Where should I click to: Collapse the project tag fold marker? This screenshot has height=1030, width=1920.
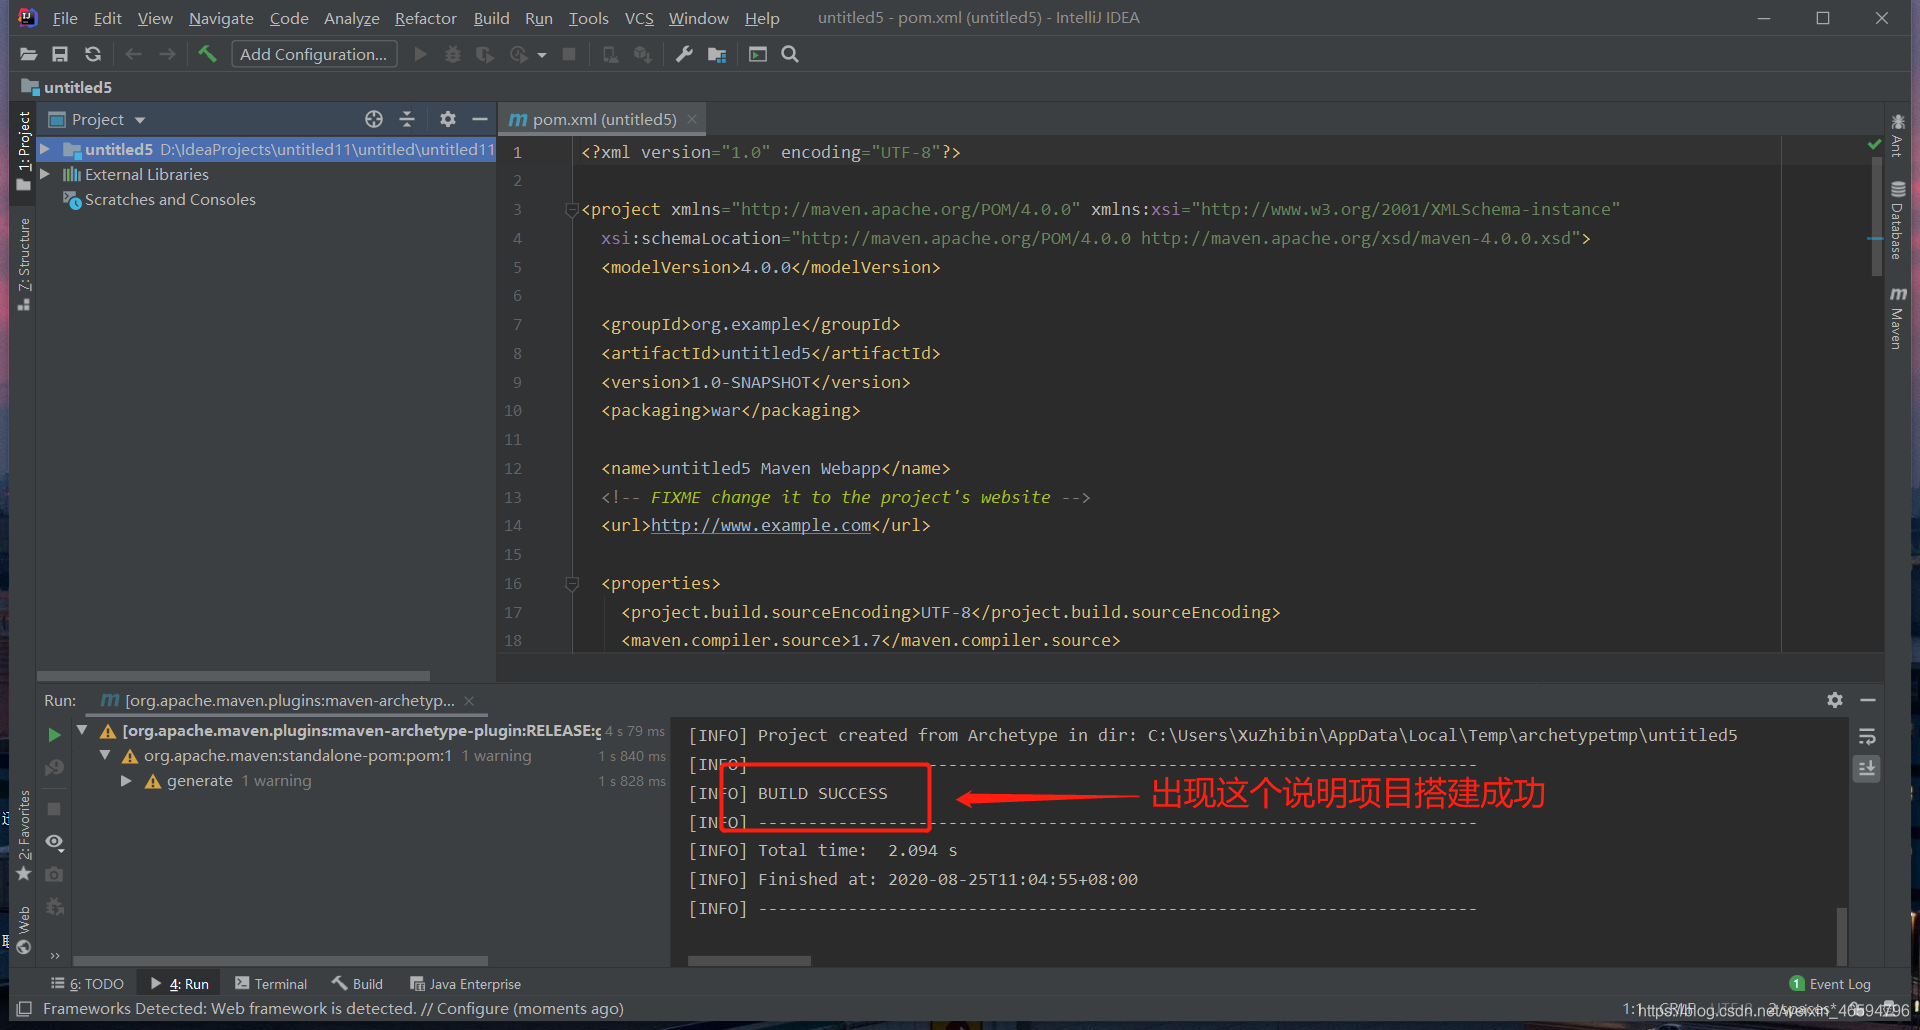click(x=572, y=210)
